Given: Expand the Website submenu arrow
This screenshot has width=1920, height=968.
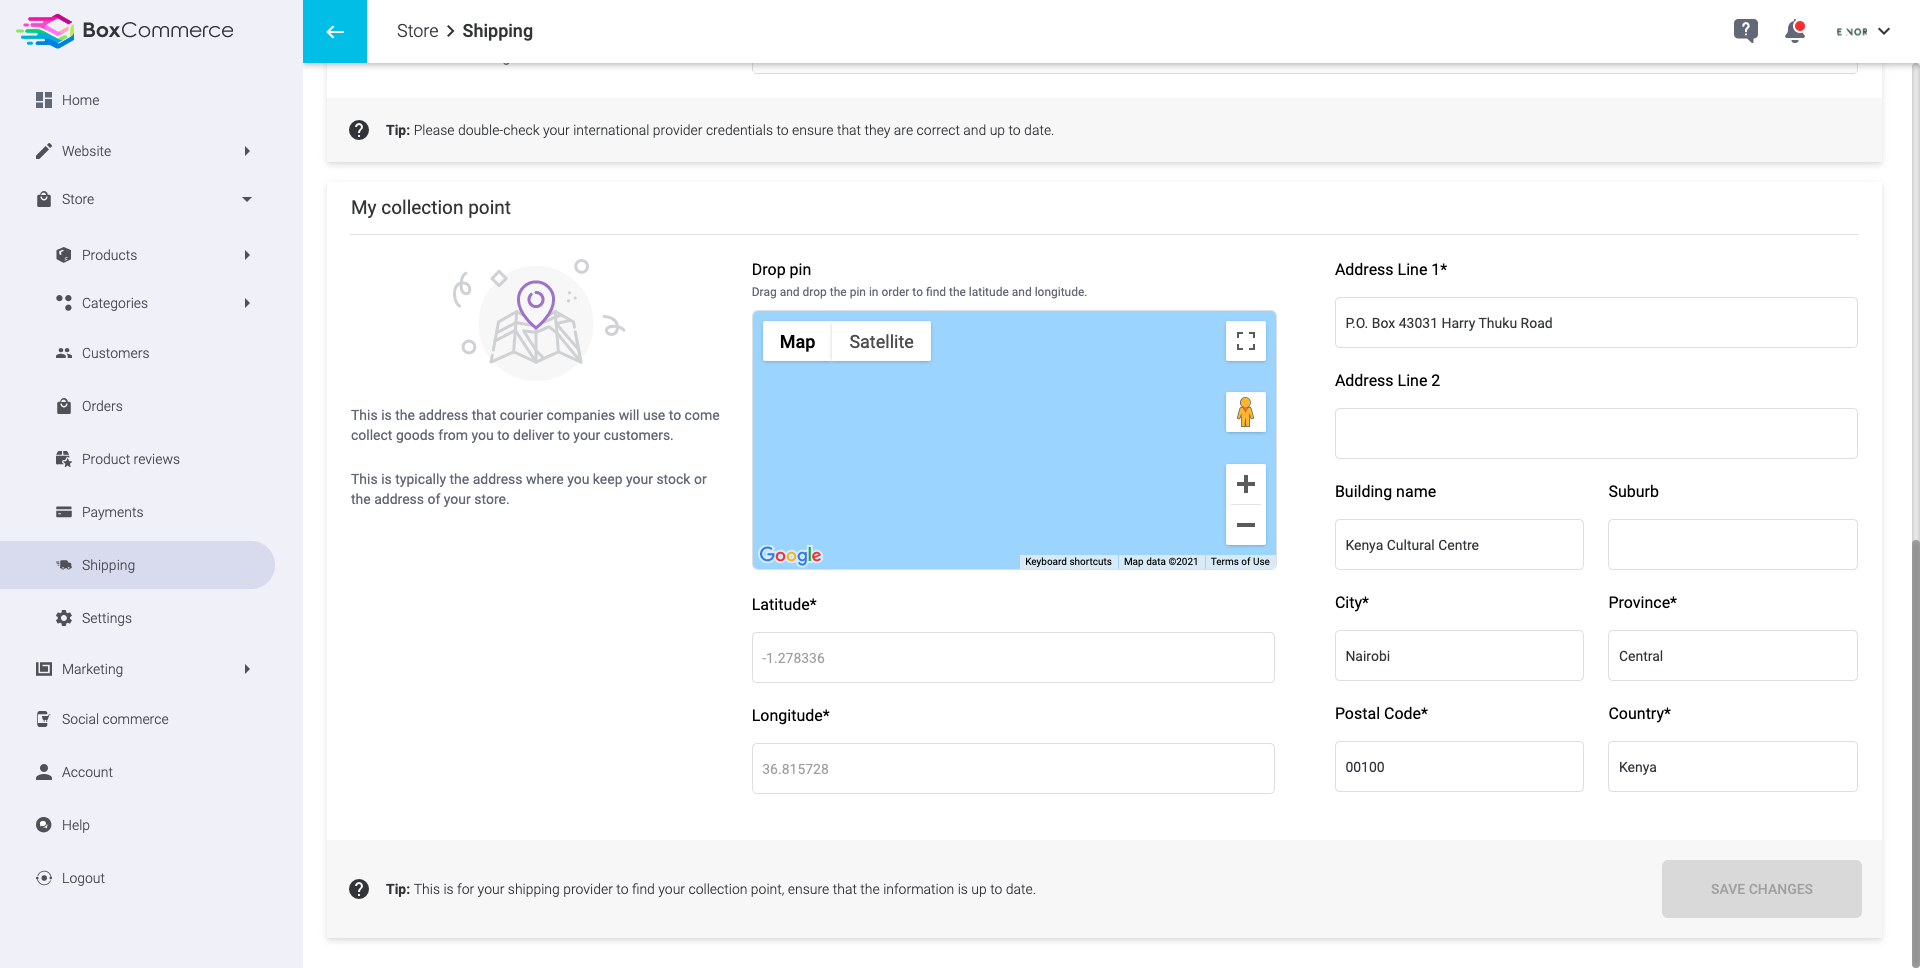Looking at the screenshot, I should (x=247, y=151).
